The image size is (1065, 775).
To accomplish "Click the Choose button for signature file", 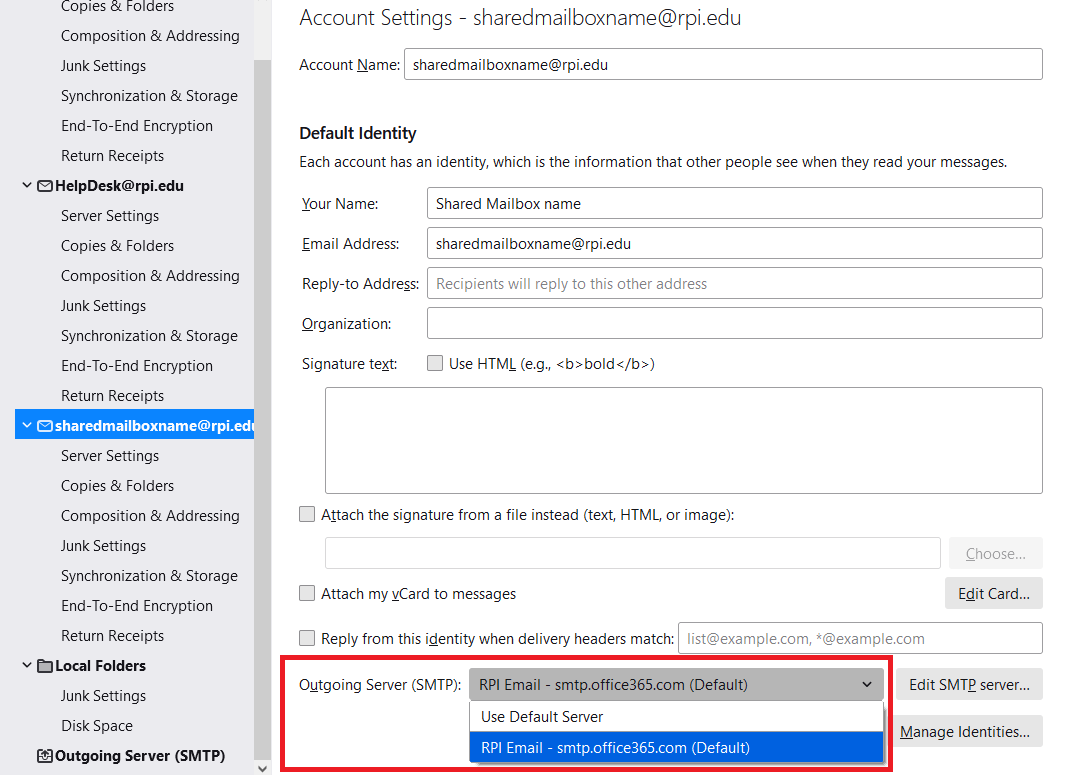I will coord(996,554).
